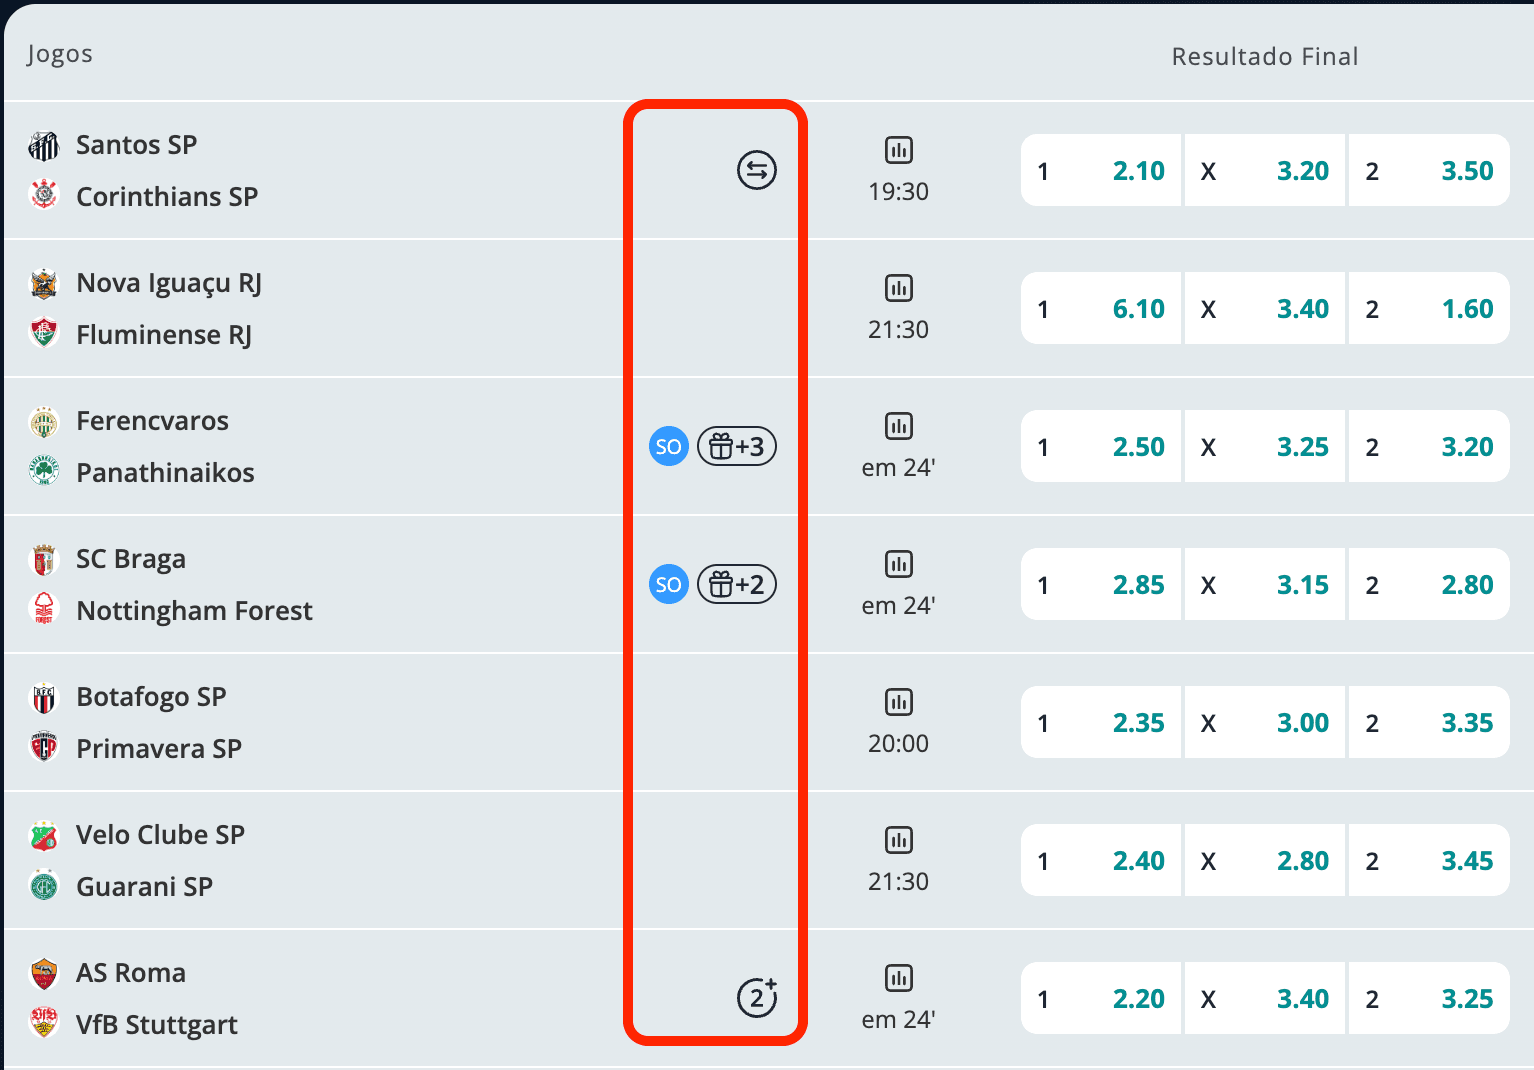
Task: Select Panathinaikos win odds 3.20
Action: pyautogui.click(x=1429, y=446)
